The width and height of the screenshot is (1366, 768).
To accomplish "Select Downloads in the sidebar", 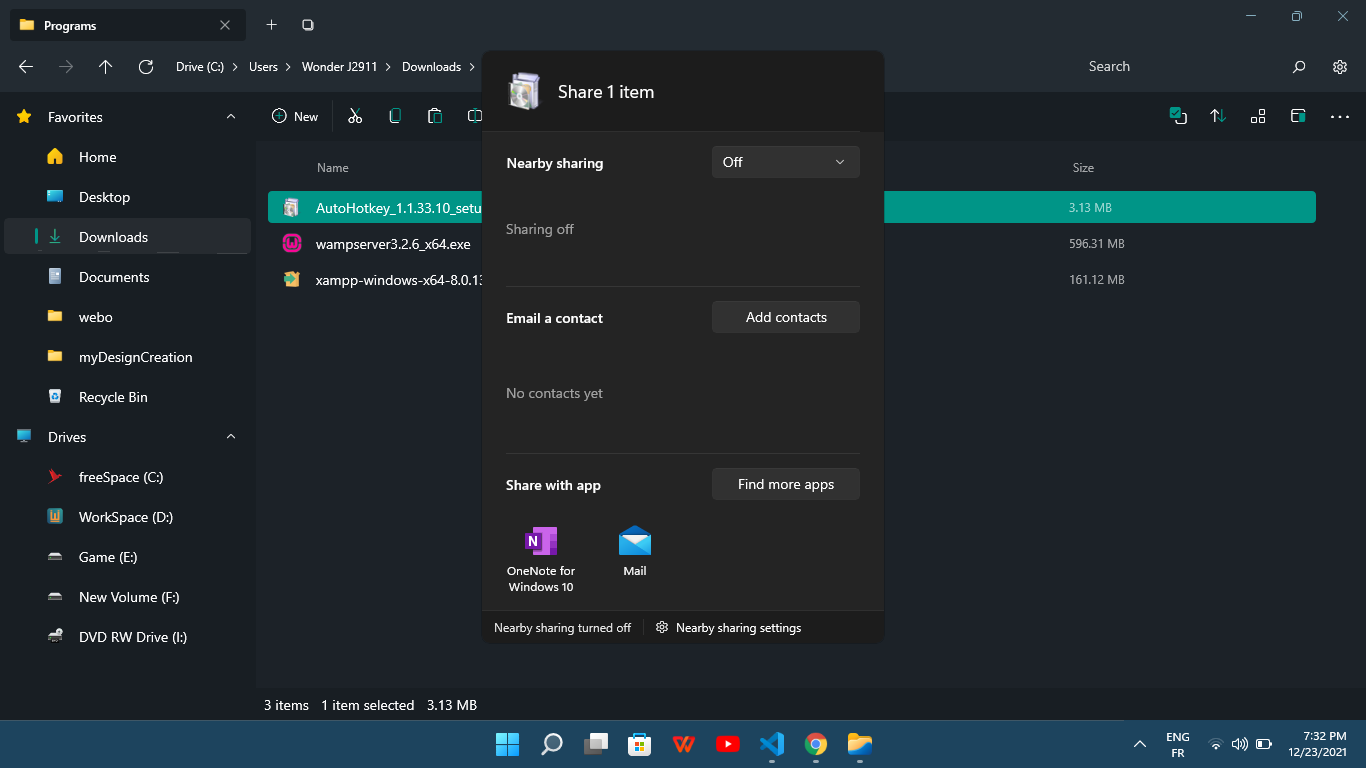I will point(127,237).
